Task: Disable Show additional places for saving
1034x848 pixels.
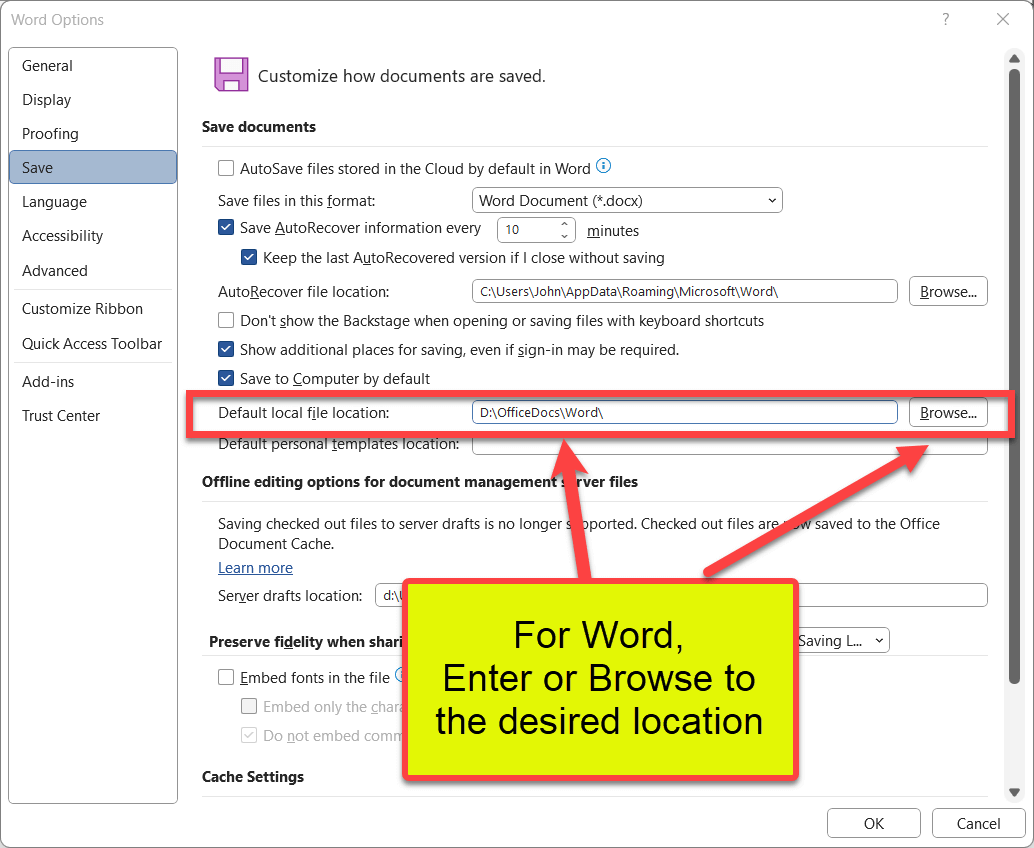Action: [226, 350]
